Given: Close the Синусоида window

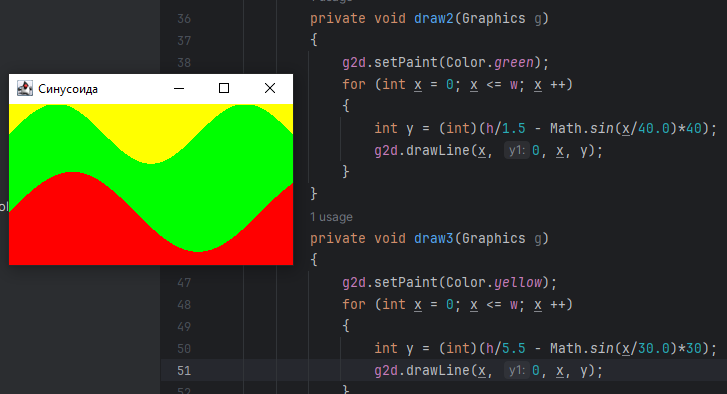Looking at the screenshot, I should [270, 88].
